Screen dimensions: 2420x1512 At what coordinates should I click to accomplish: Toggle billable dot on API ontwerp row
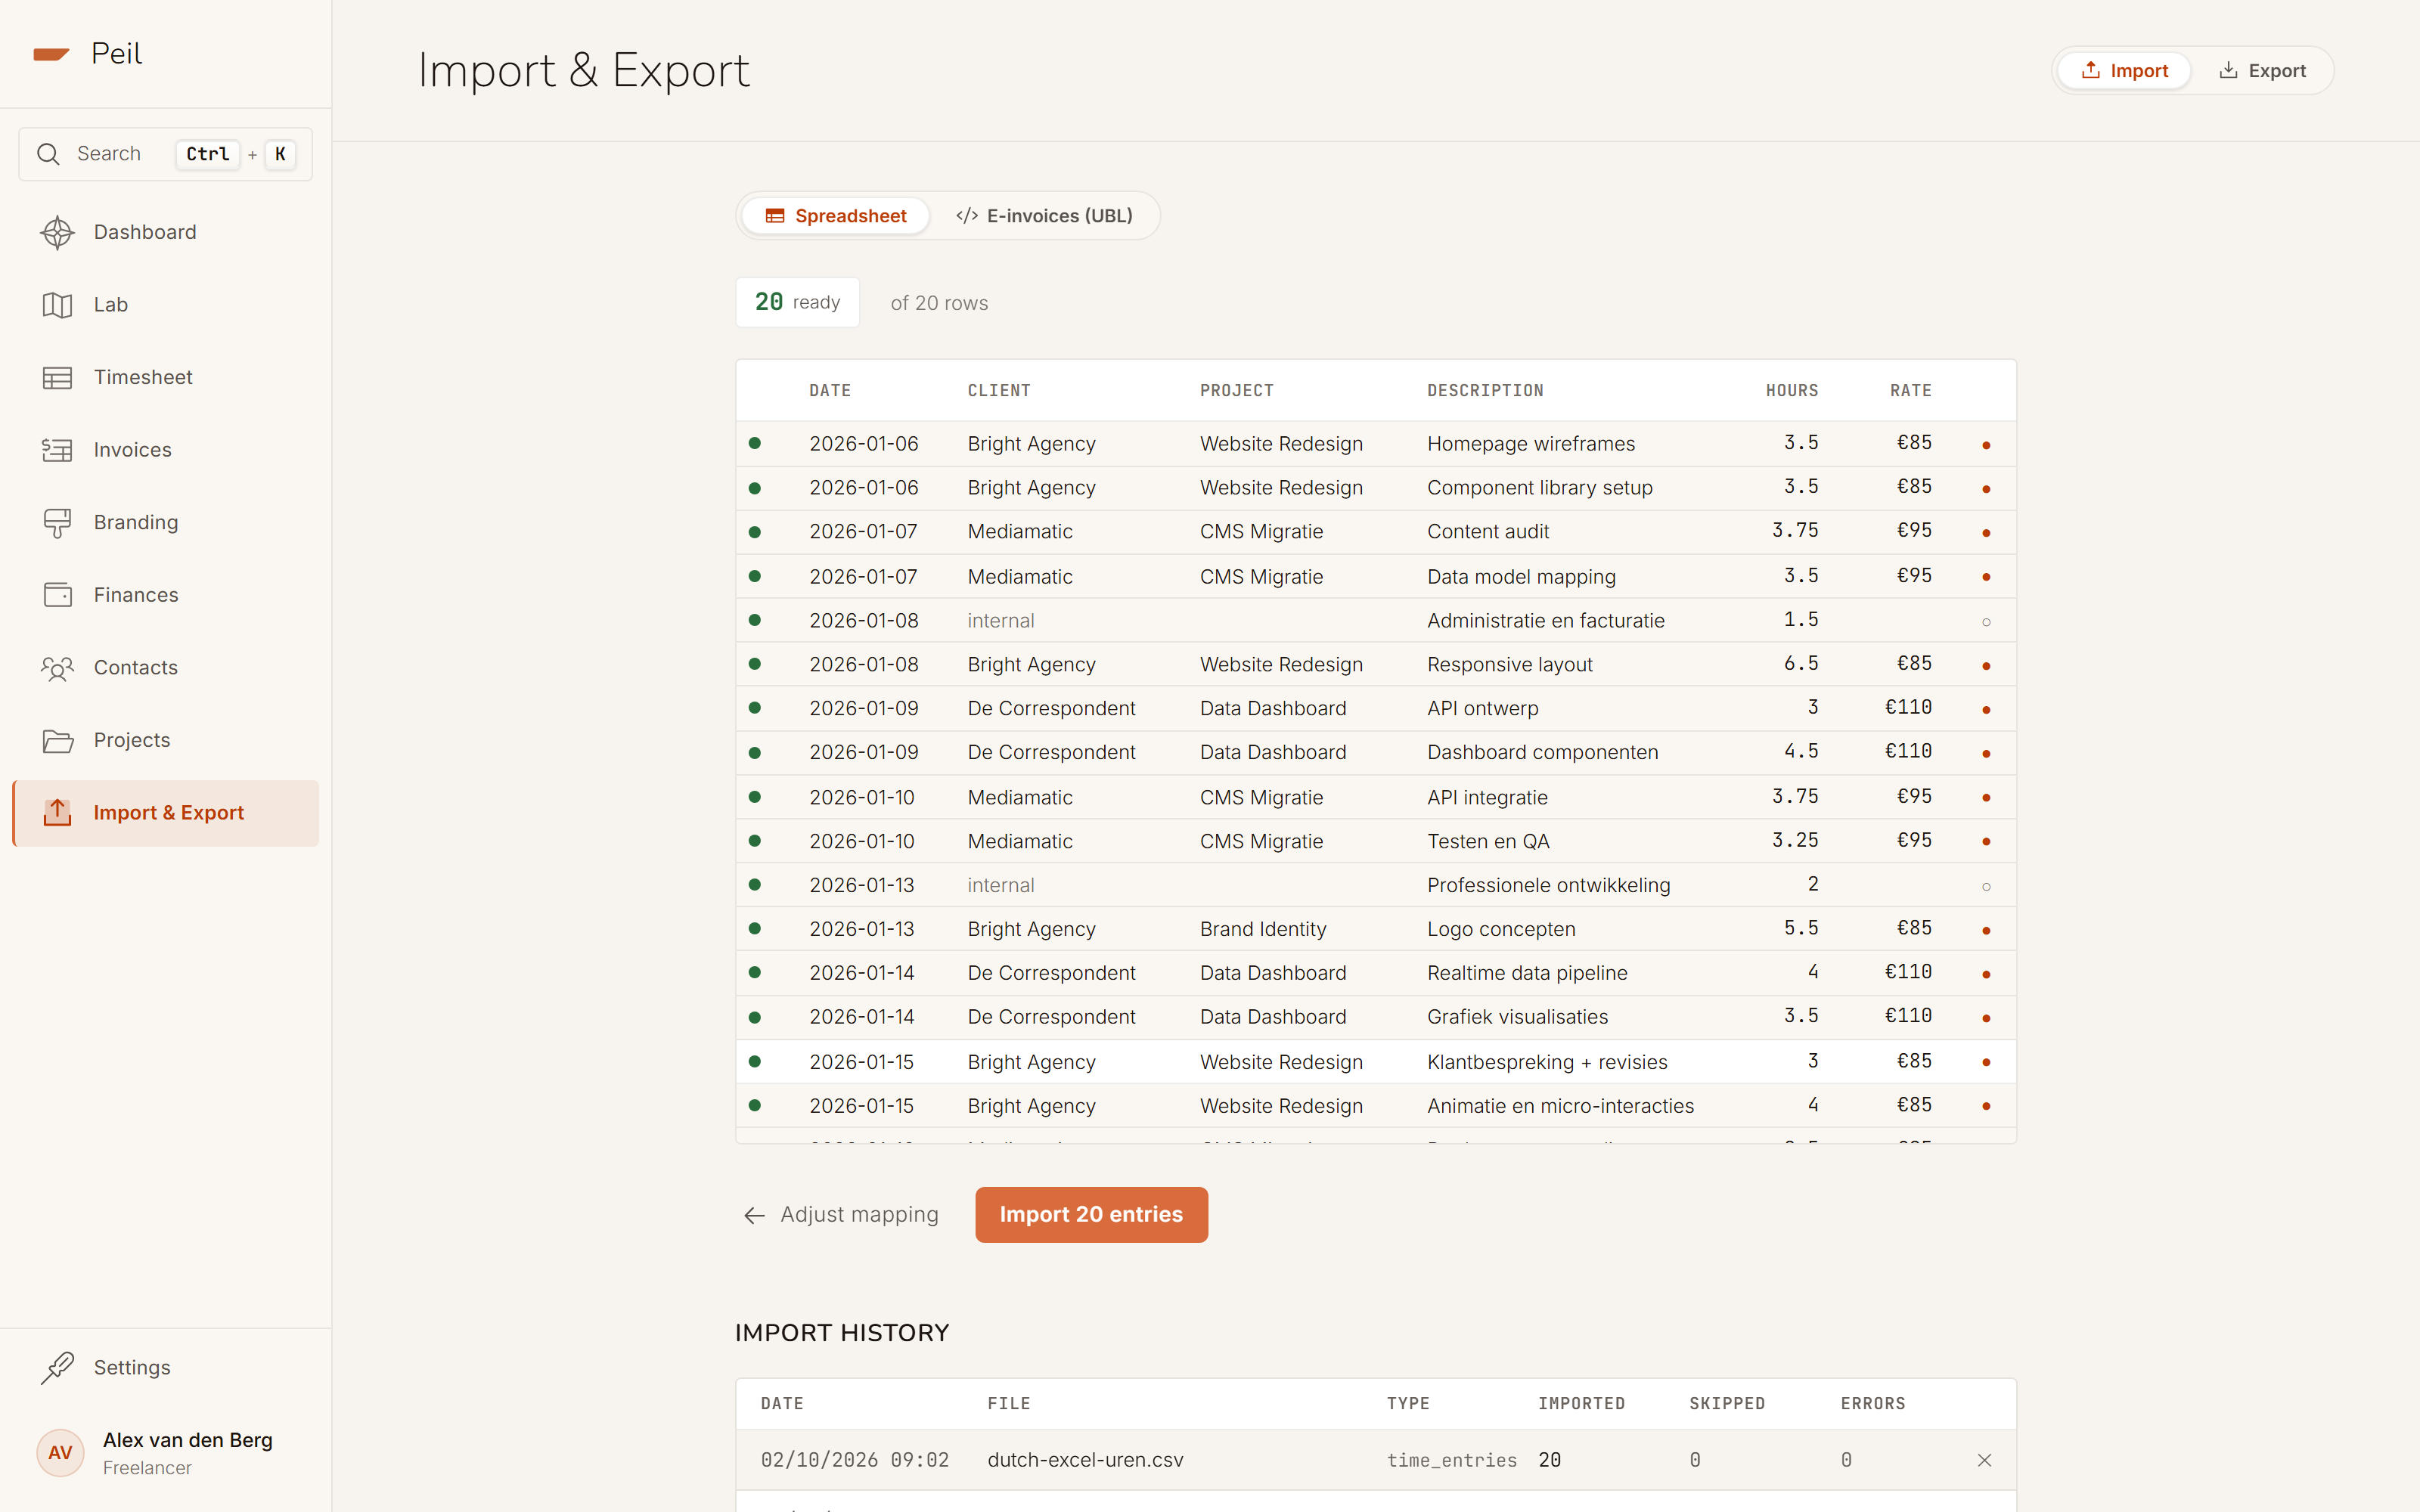click(1986, 710)
